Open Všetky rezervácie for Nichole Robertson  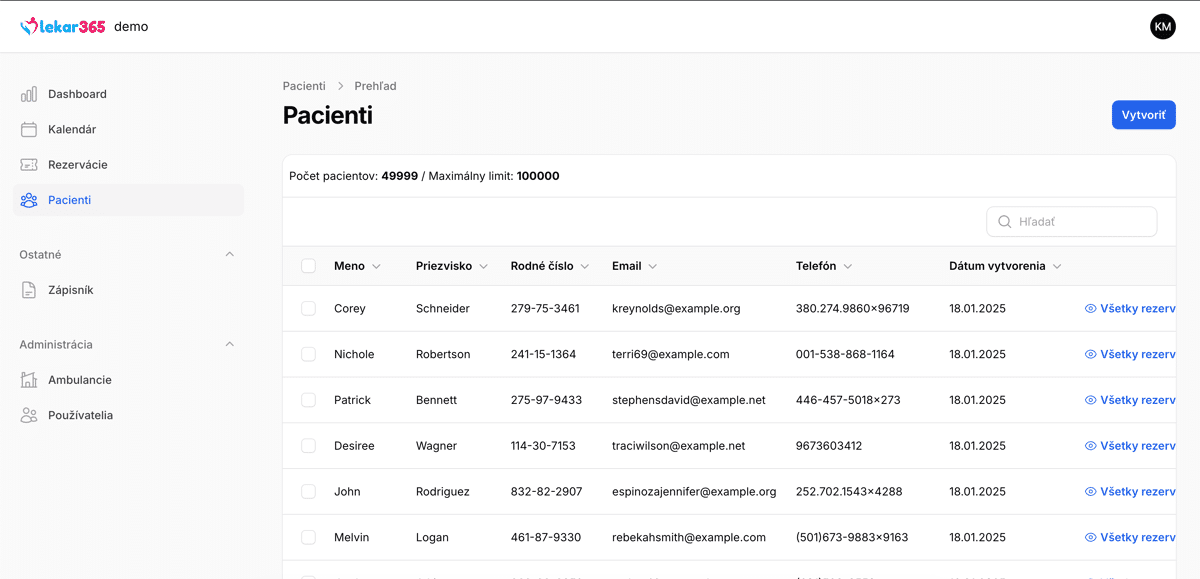1129,354
